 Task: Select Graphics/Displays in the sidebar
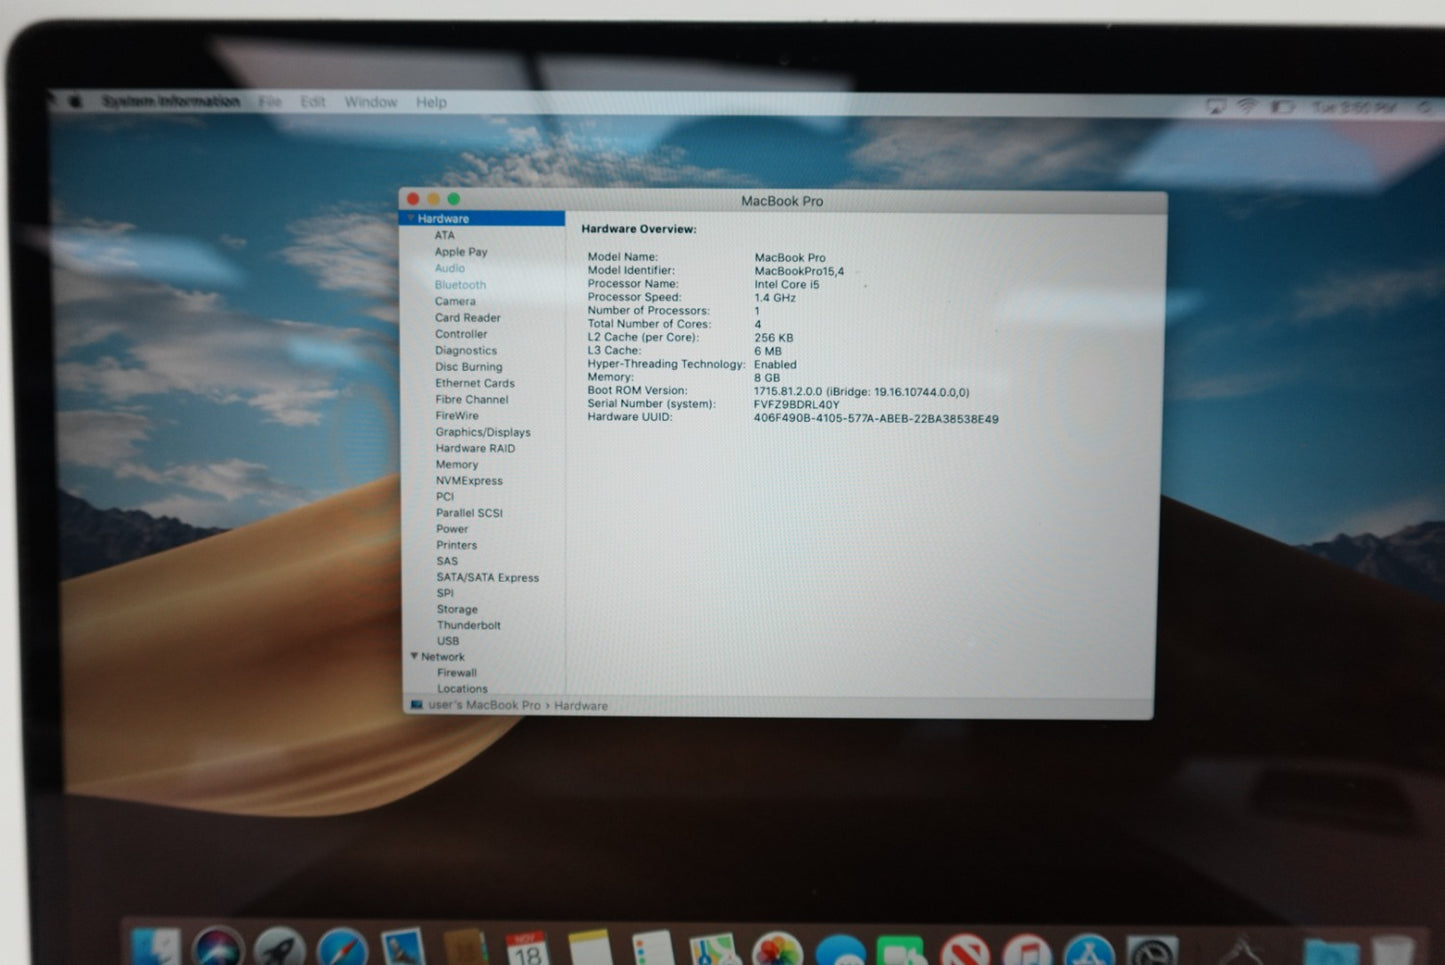point(483,432)
